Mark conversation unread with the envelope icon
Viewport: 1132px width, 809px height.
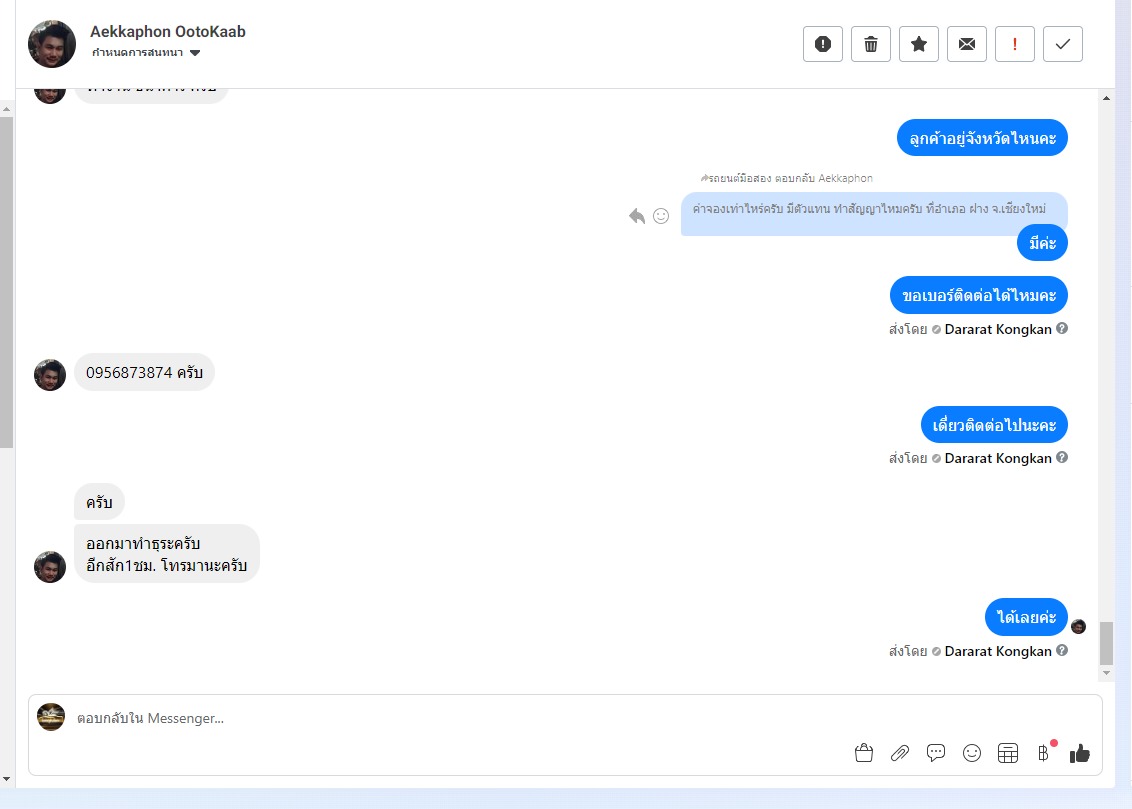tap(967, 44)
